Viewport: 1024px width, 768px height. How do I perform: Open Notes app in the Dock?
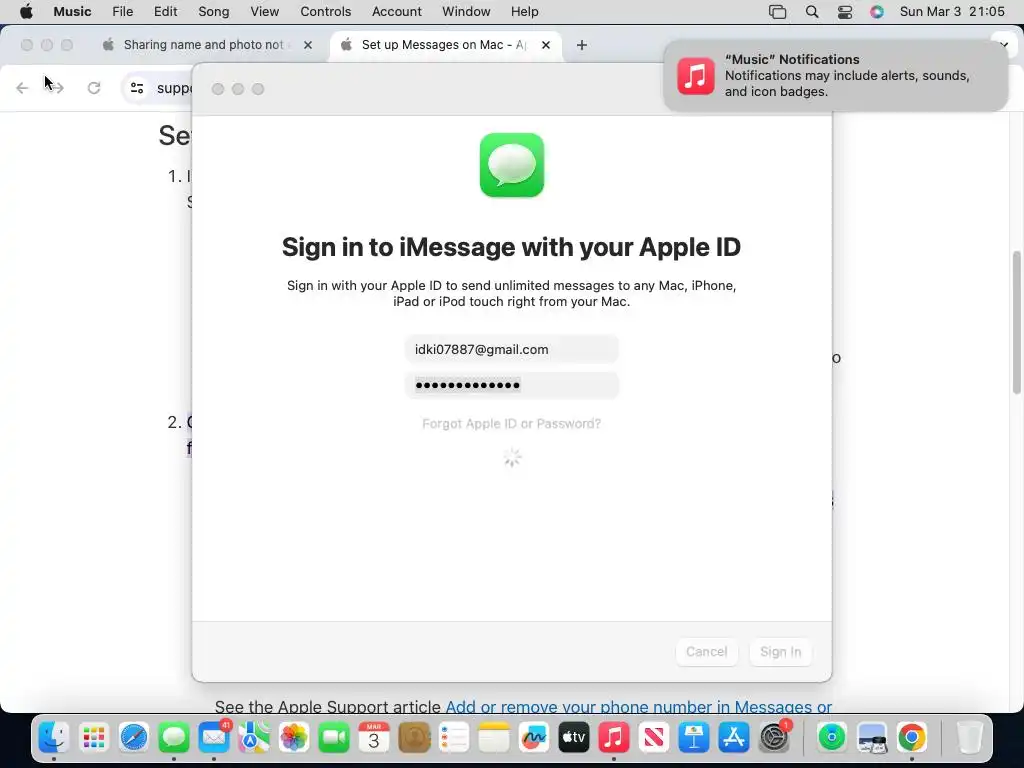tap(494, 737)
